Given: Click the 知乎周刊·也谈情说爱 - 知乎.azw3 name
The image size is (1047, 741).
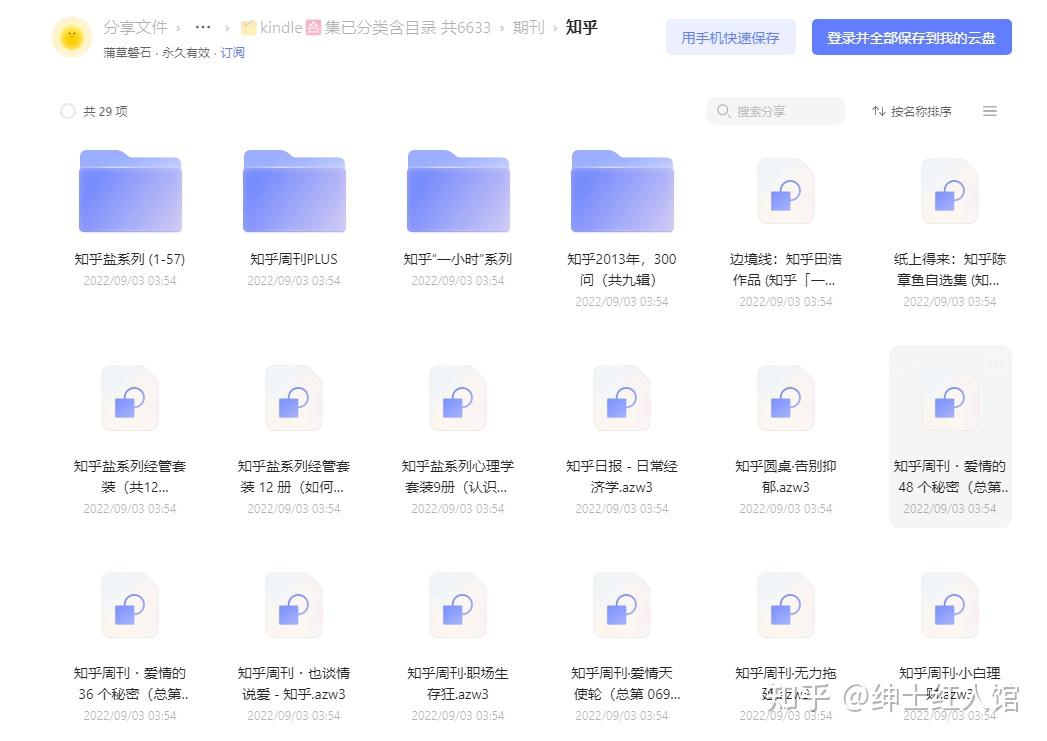Looking at the screenshot, I should 294,684.
